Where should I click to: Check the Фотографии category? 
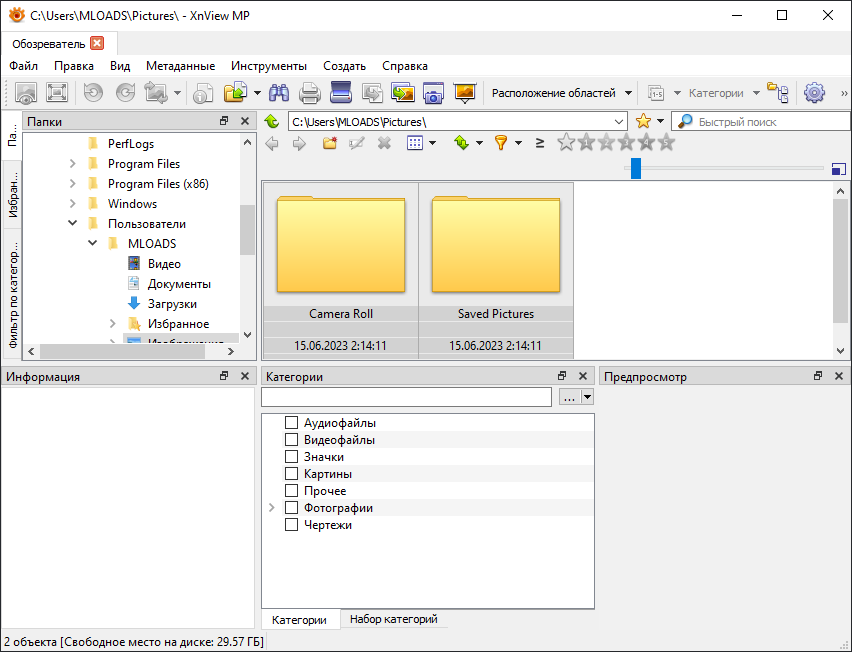click(291, 507)
